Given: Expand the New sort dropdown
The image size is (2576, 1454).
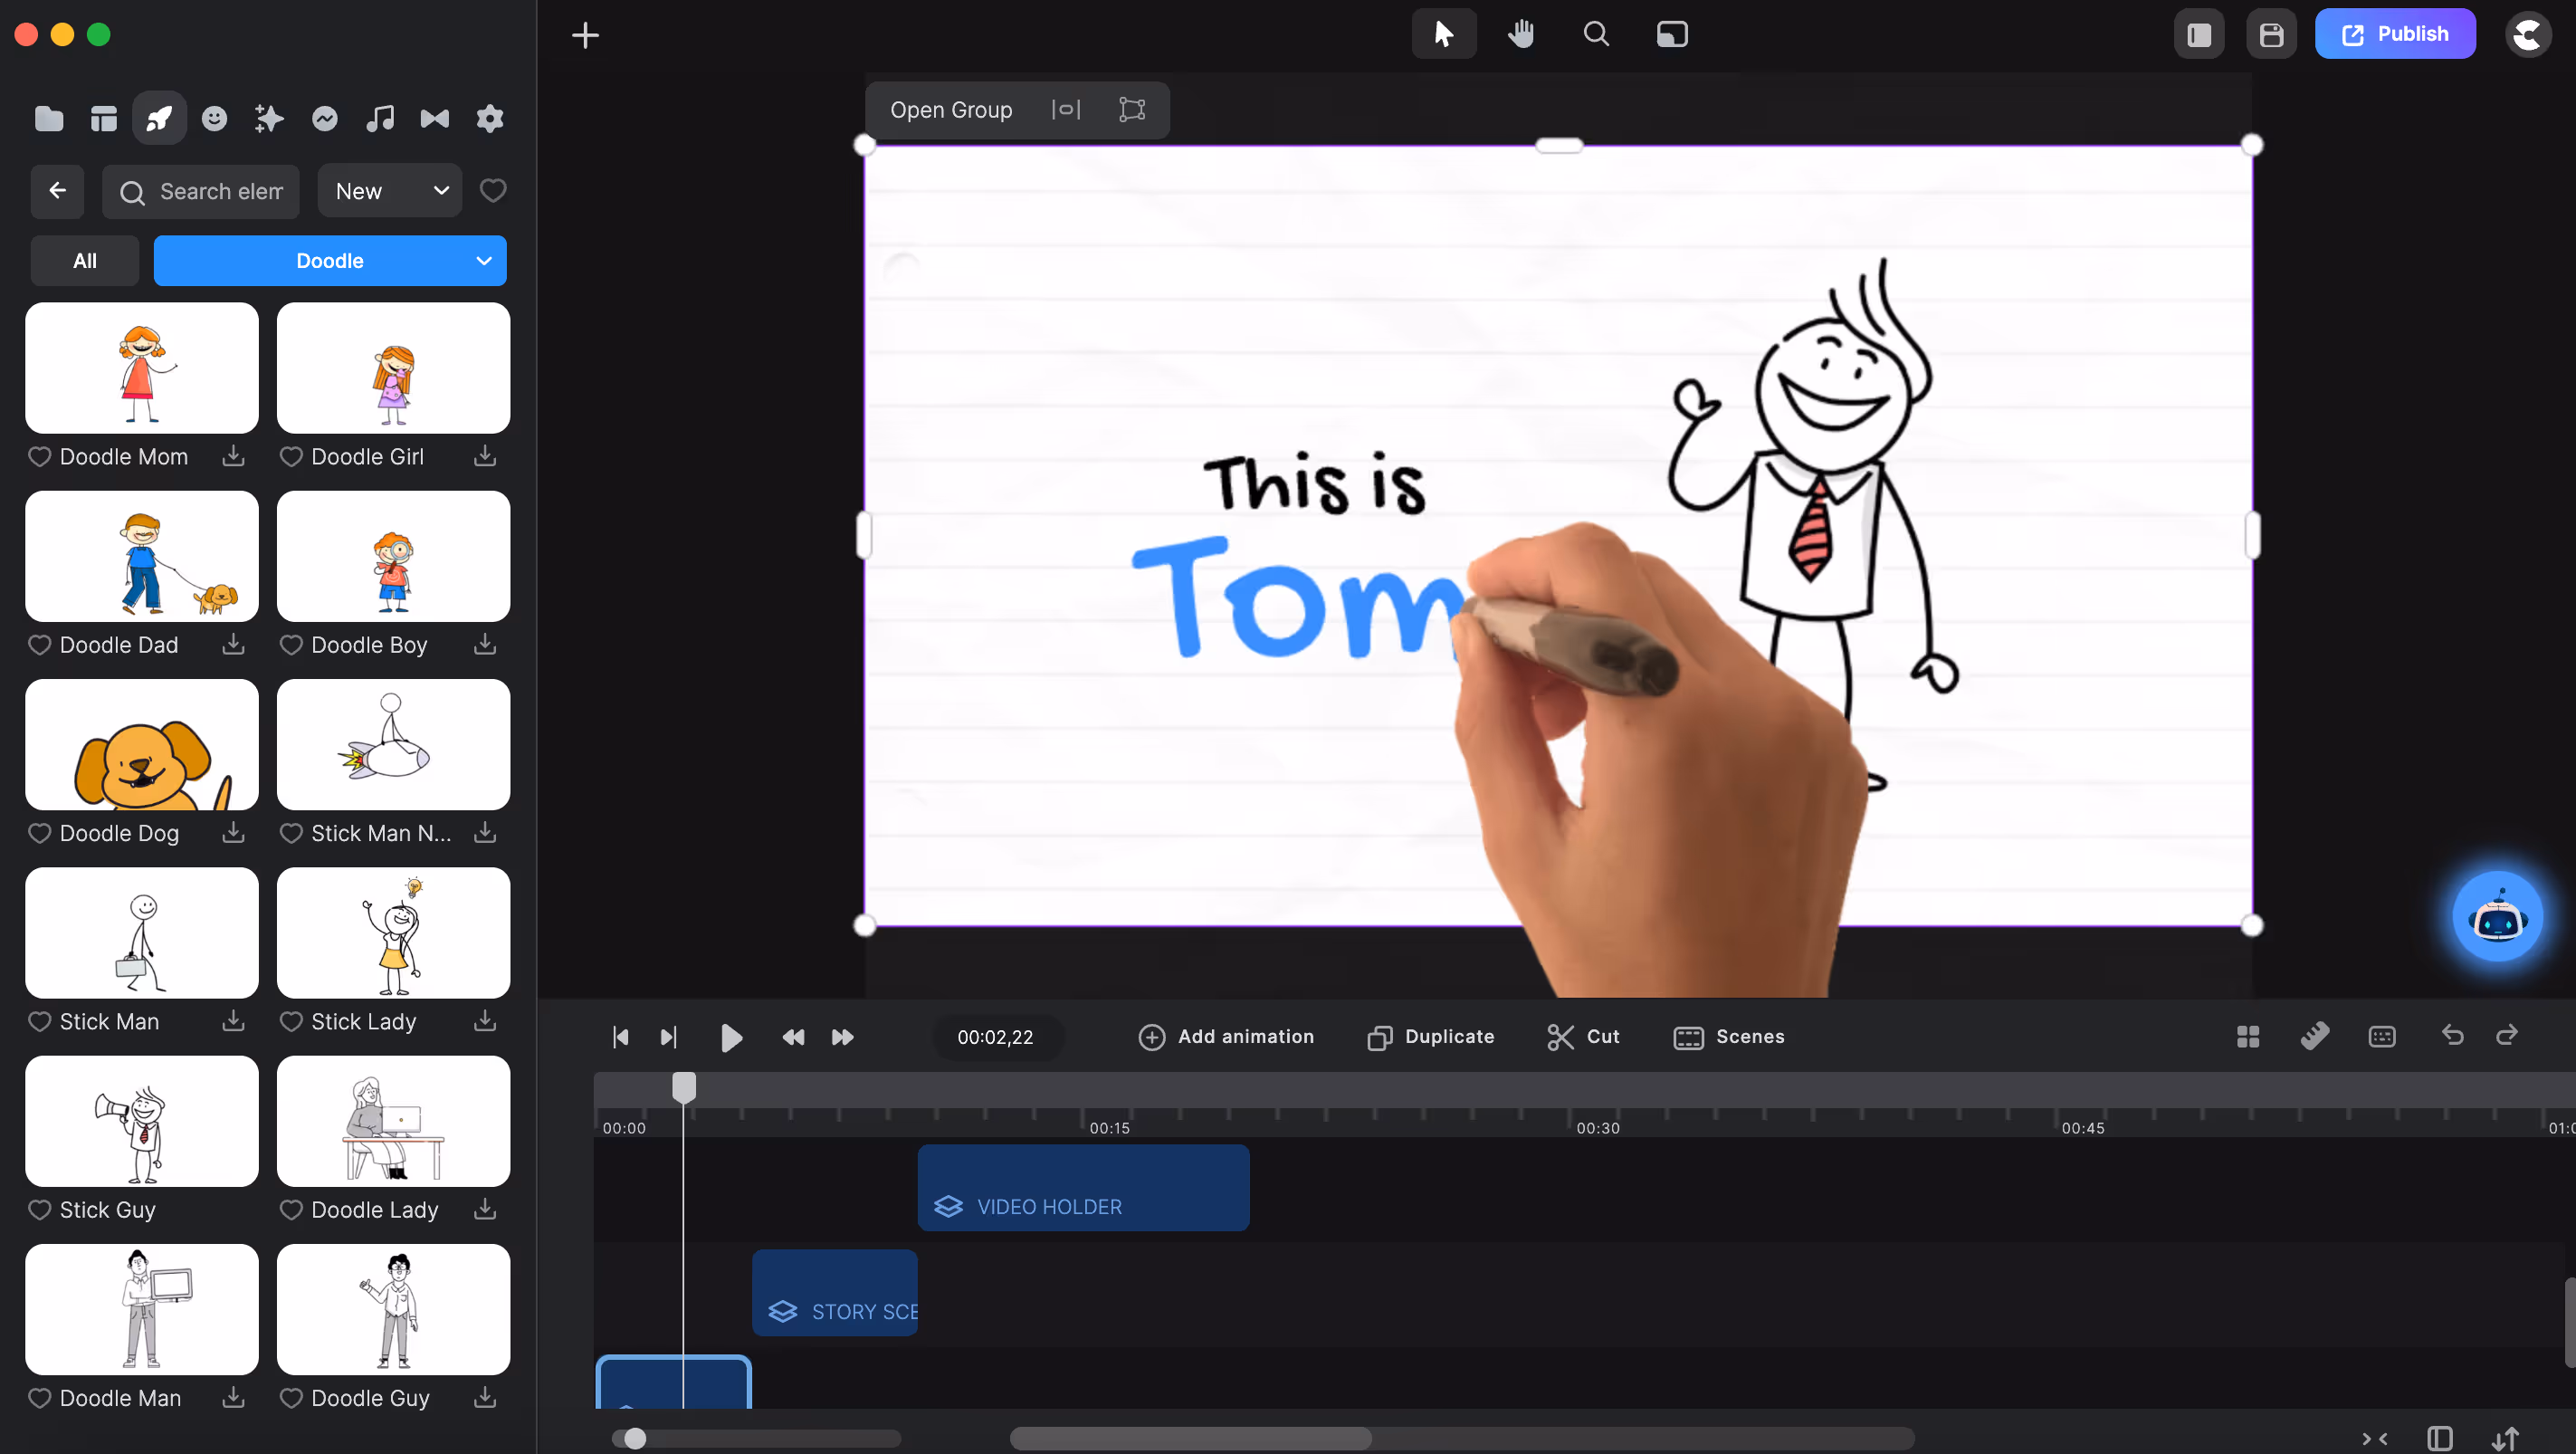Looking at the screenshot, I should (x=390, y=190).
